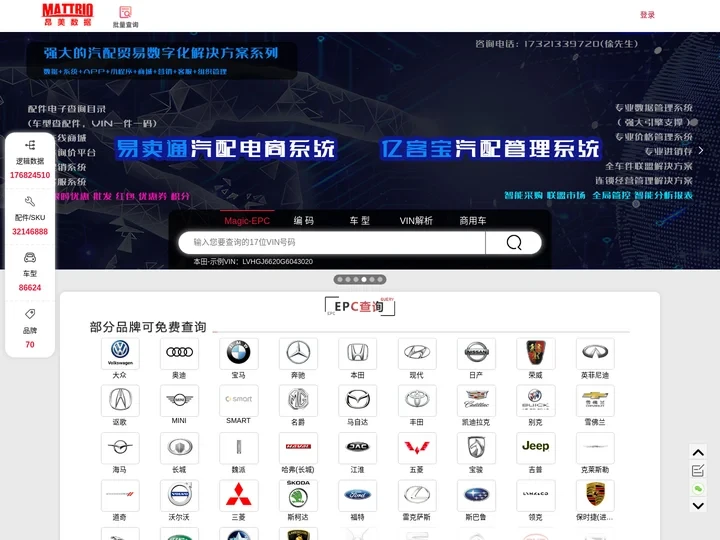Select the 雷克萨斯 Lexus brand logo
The image size is (720, 540).
417,495
